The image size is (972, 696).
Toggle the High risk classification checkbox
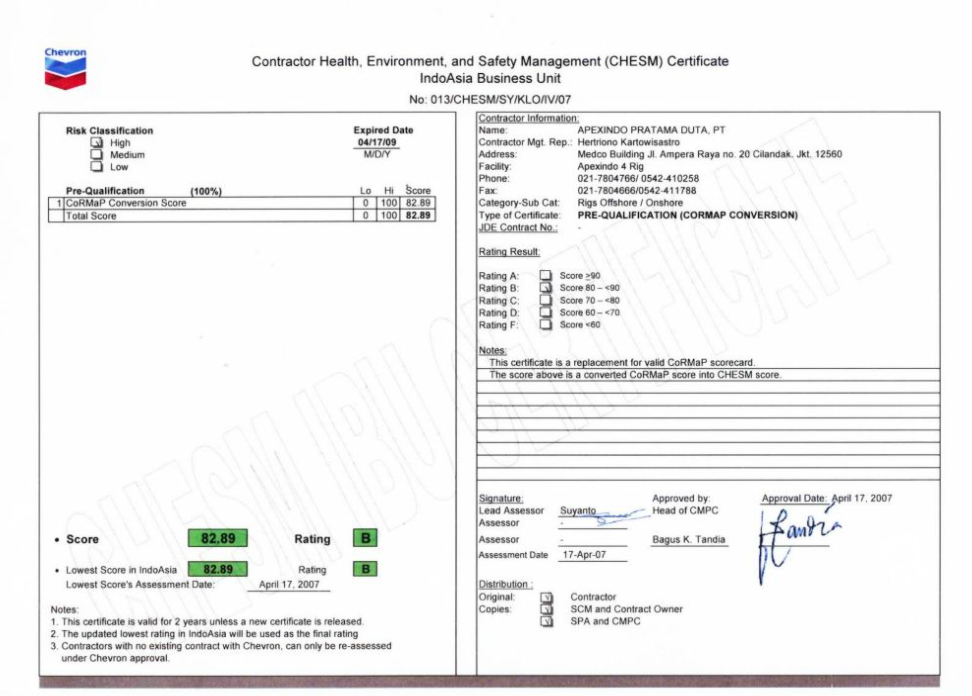tap(97, 143)
